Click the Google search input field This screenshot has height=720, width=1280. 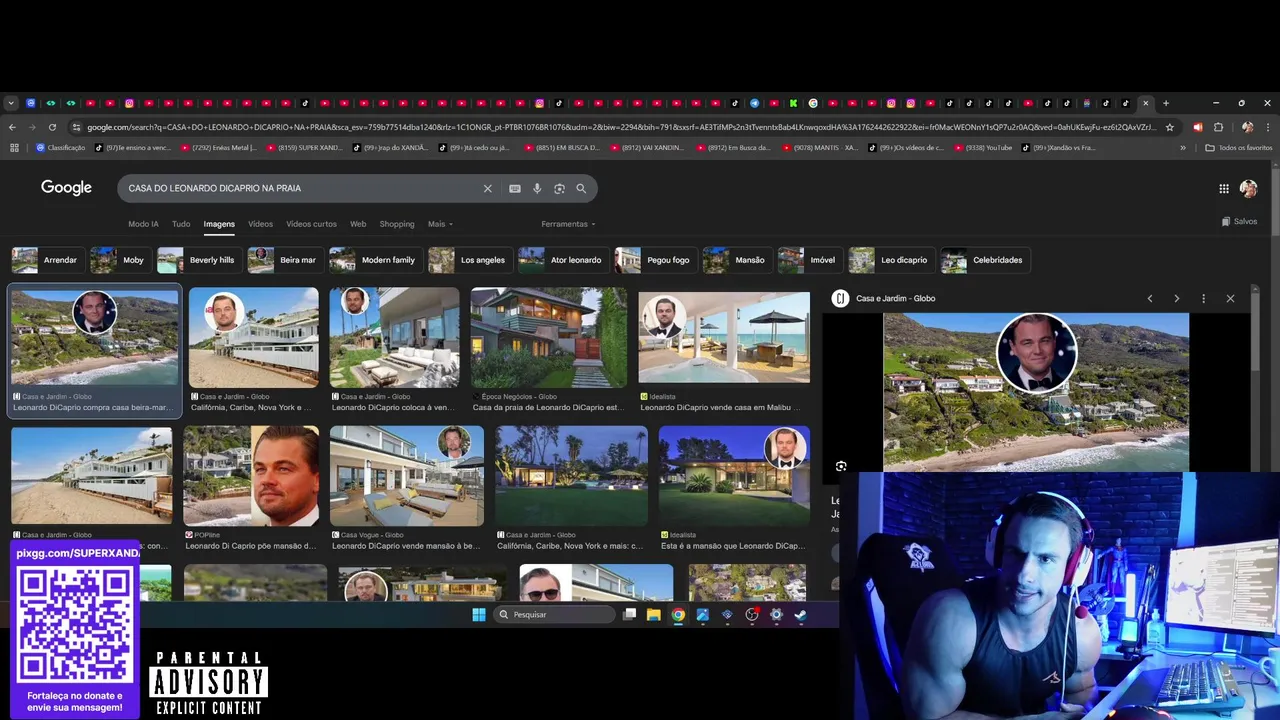300,188
